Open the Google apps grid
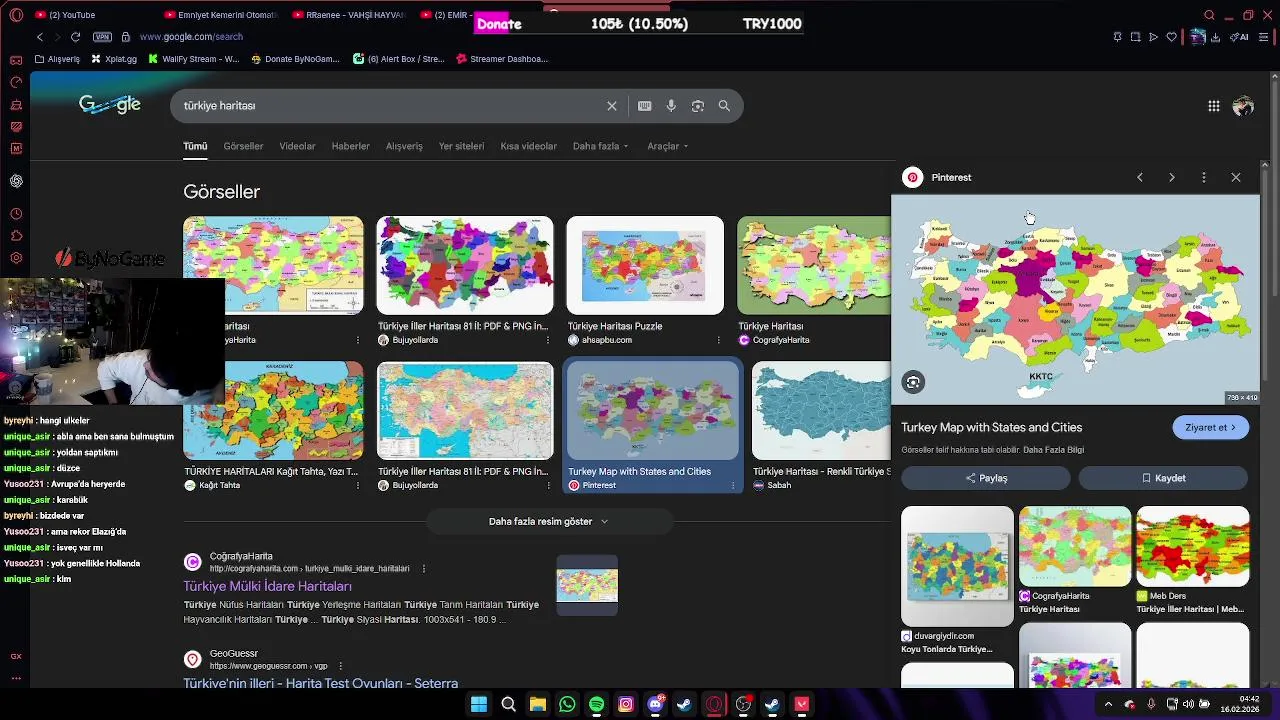Viewport: 1280px width, 720px height. click(1213, 106)
